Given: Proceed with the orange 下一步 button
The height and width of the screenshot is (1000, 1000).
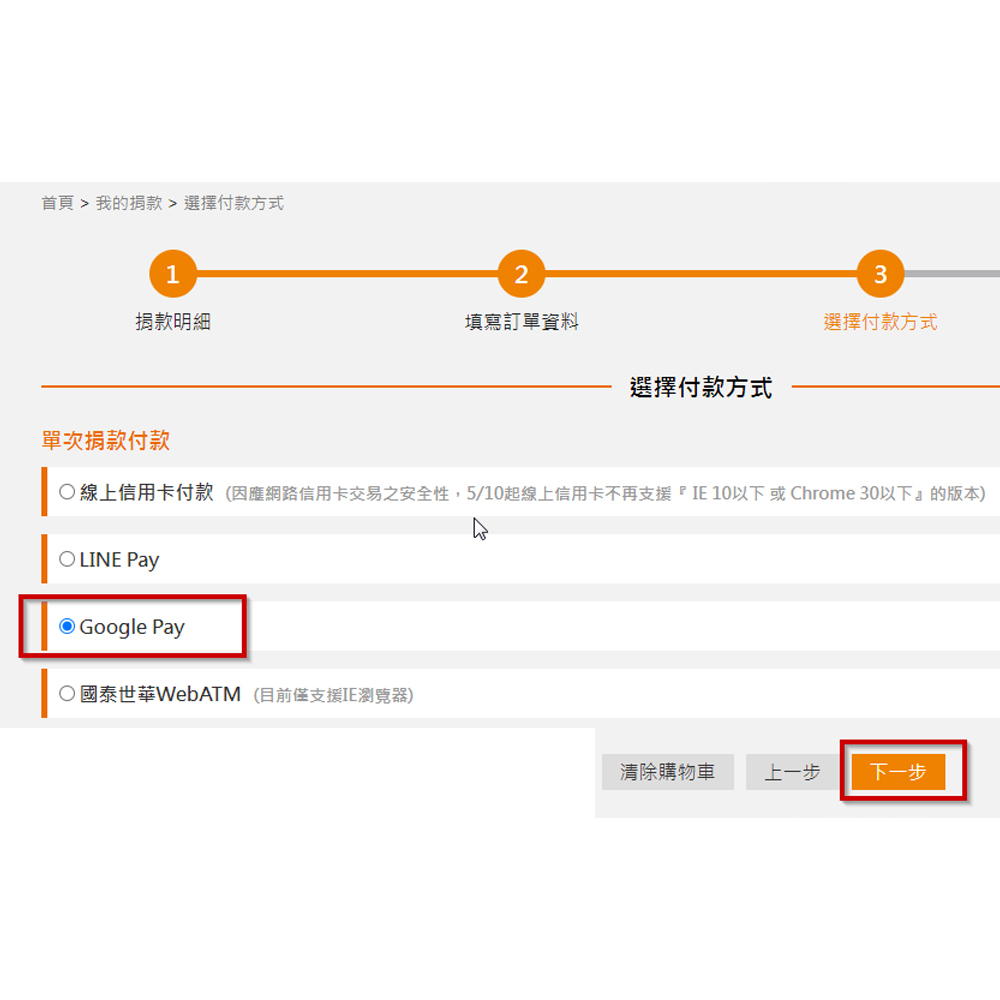Looking at the screenshot, I should coord(898,772).
